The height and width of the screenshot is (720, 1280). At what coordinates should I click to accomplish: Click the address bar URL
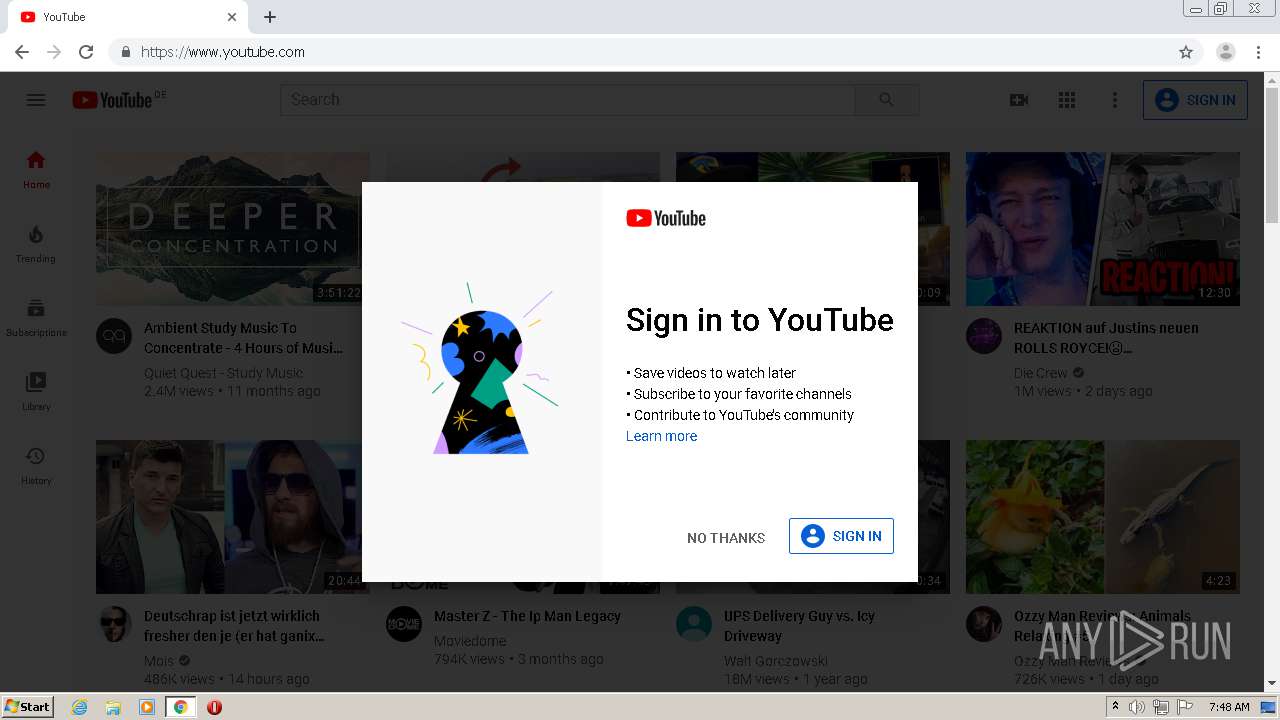click(223, 52)
